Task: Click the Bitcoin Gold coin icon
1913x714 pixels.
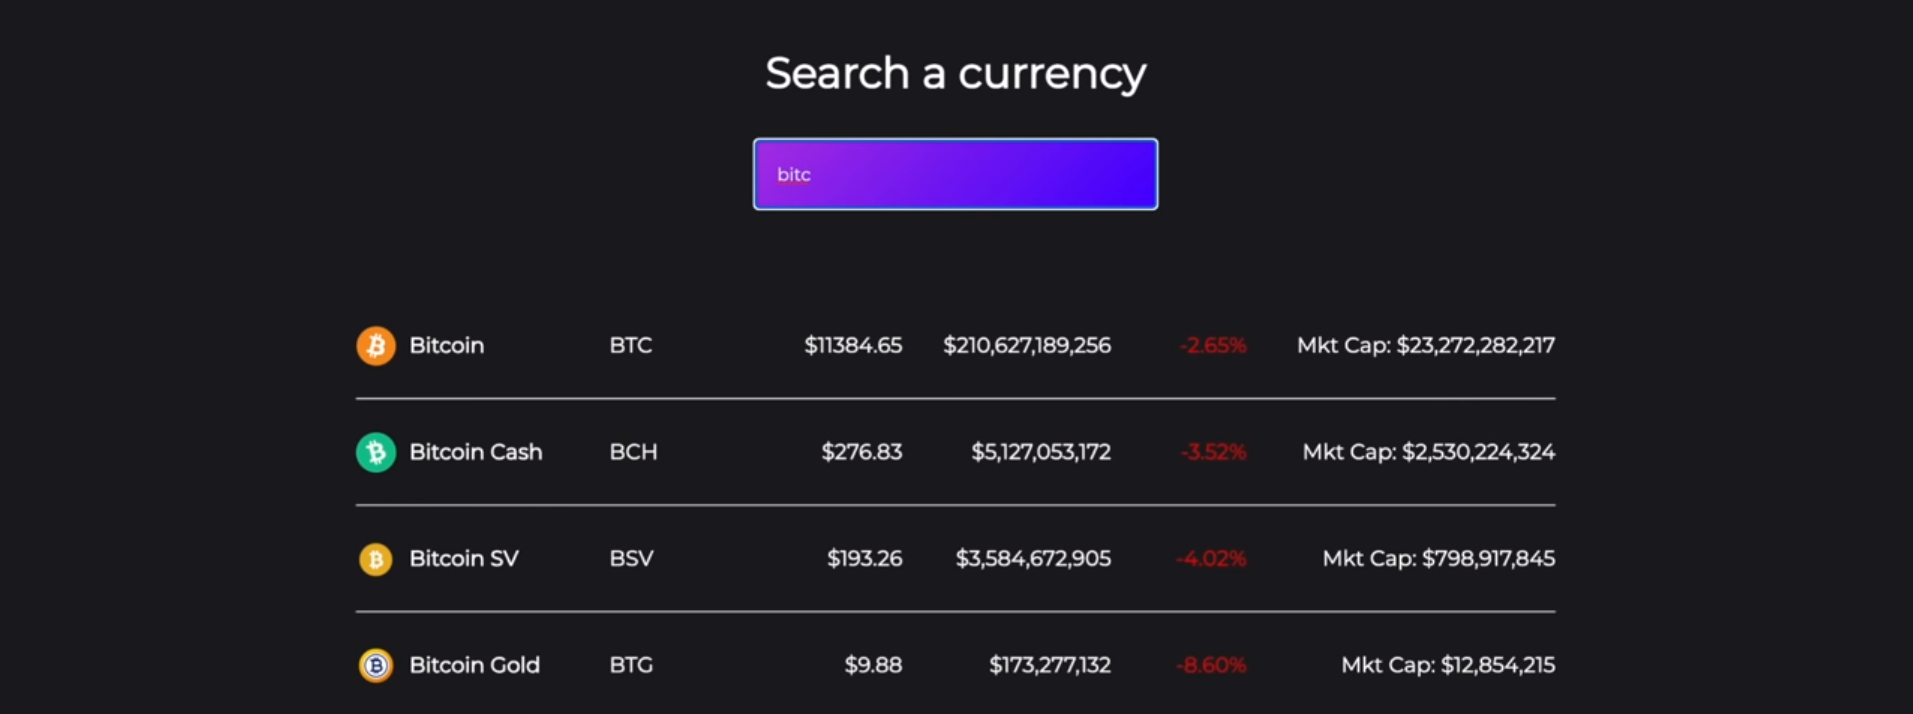Action: coord(375,665)
